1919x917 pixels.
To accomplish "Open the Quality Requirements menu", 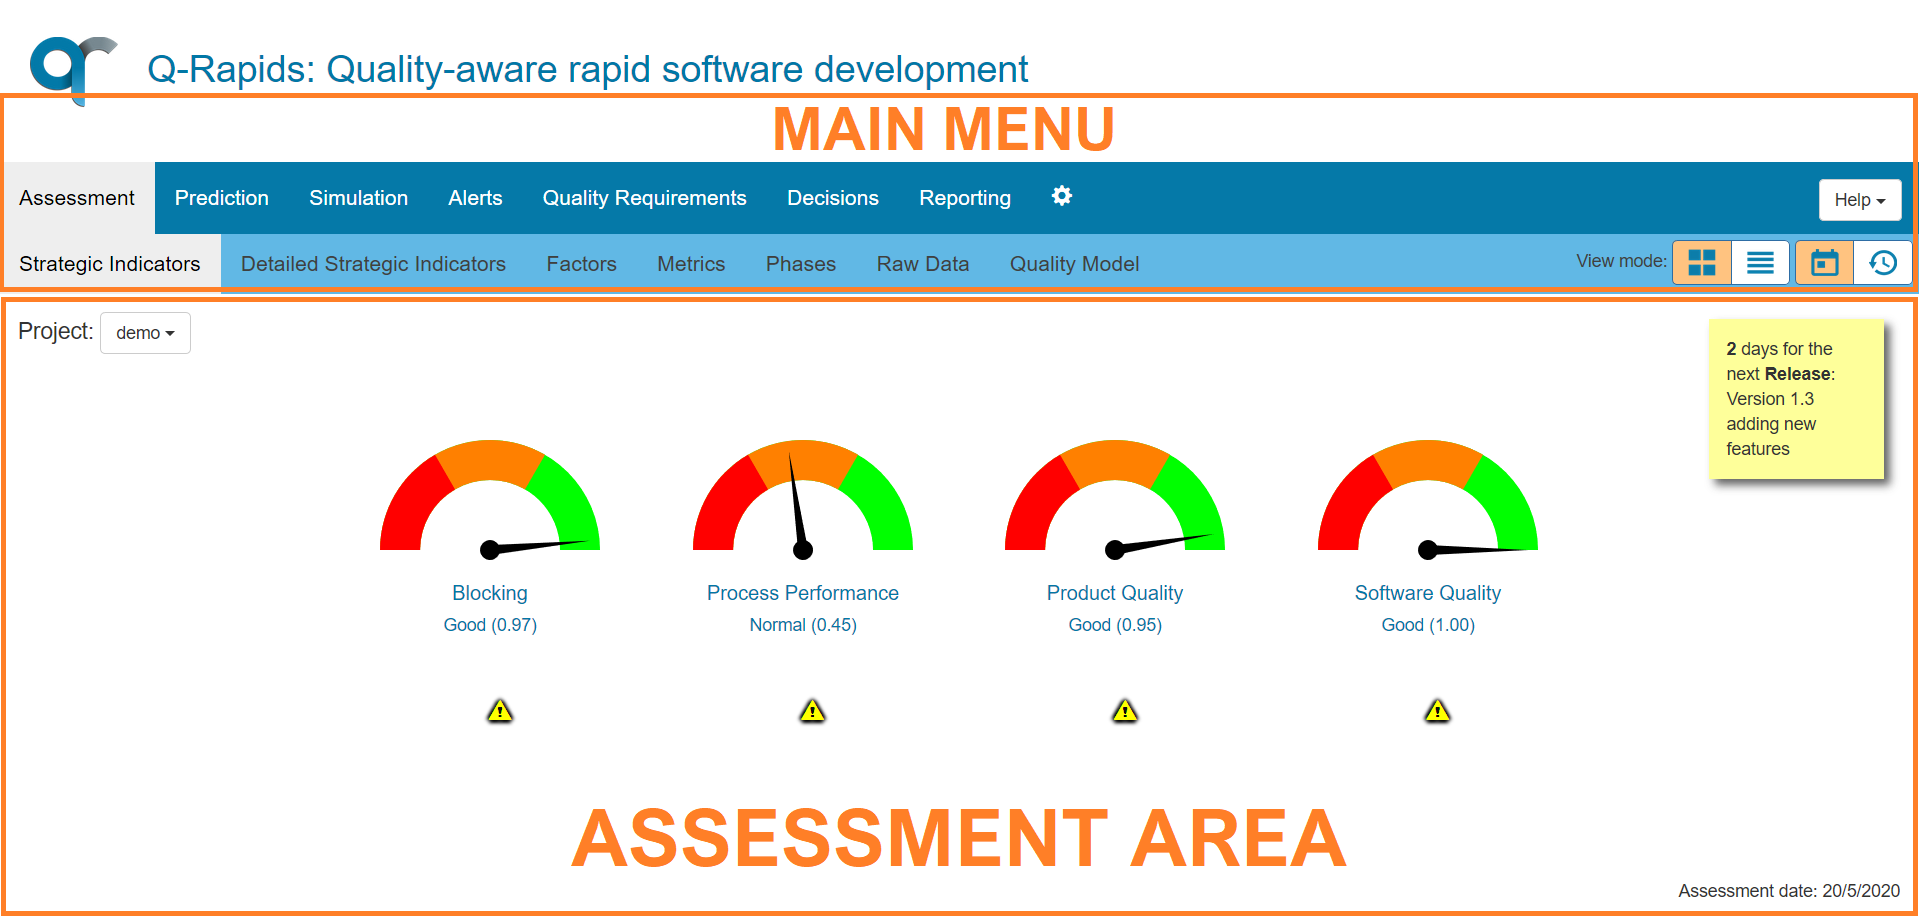I will click(x=644, y=197).
